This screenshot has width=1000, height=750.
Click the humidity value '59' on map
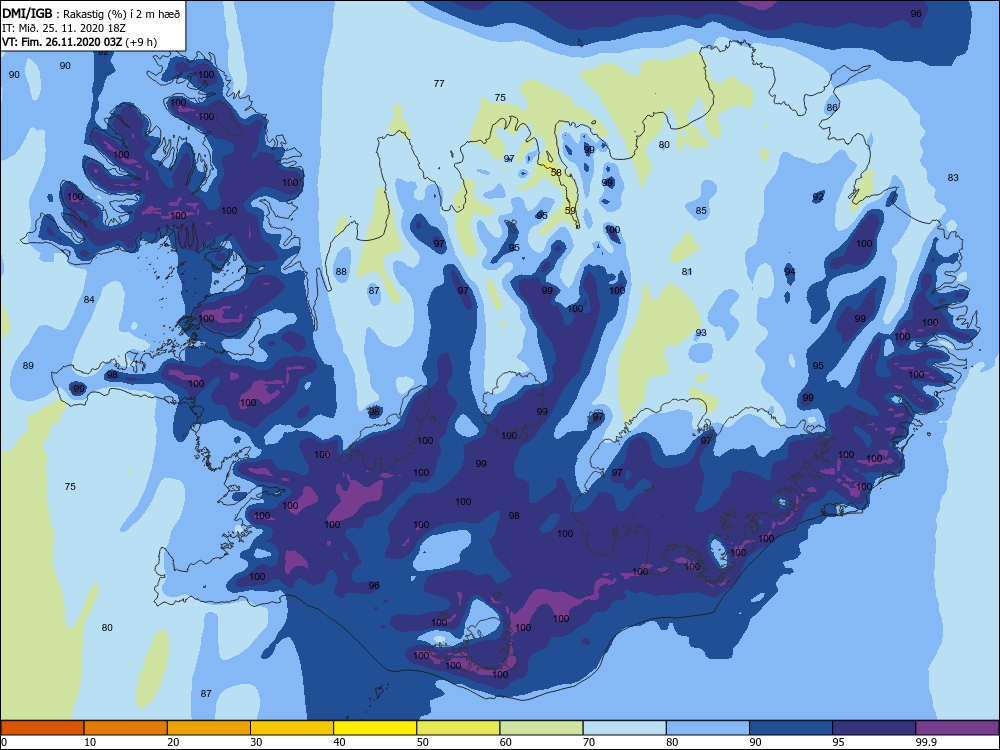coord(570,210)
